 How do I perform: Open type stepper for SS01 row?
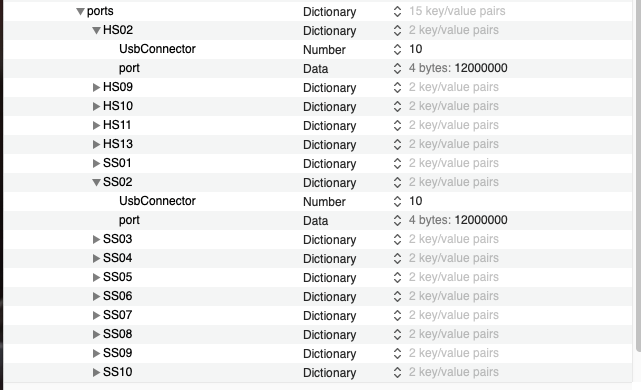pos(397,164)
